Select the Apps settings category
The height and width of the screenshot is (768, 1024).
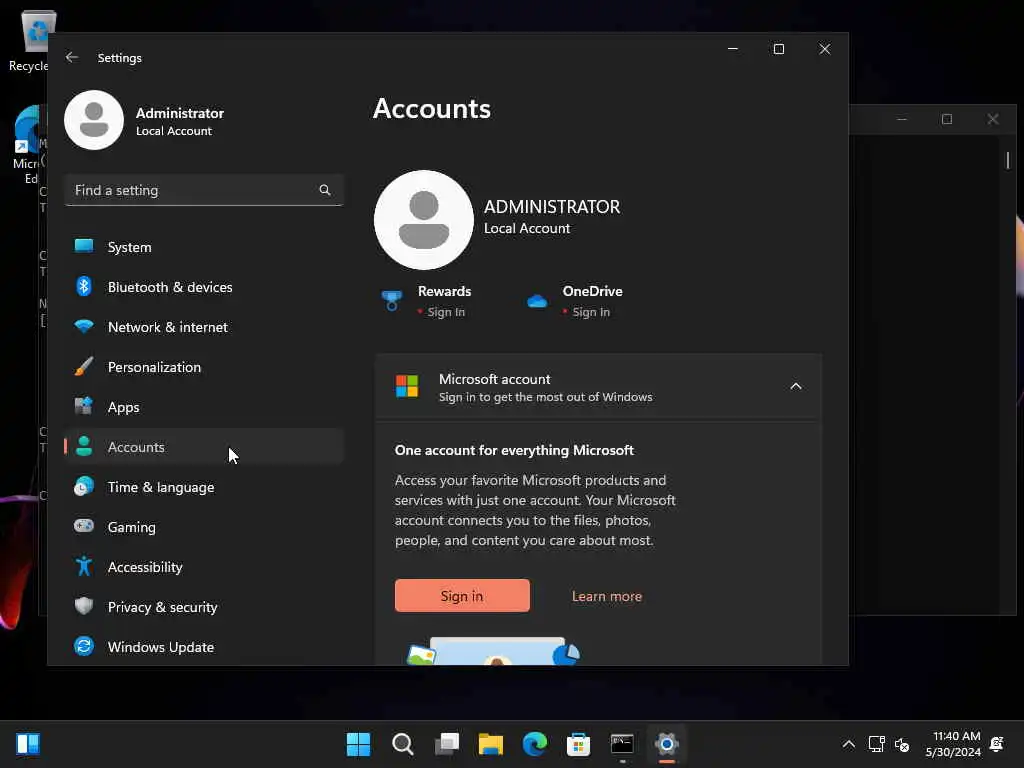coord(204,407)
